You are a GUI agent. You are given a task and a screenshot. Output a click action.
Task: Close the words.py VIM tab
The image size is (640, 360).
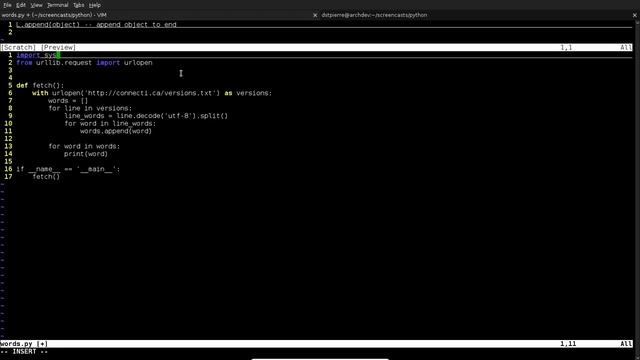pos(315,15)
